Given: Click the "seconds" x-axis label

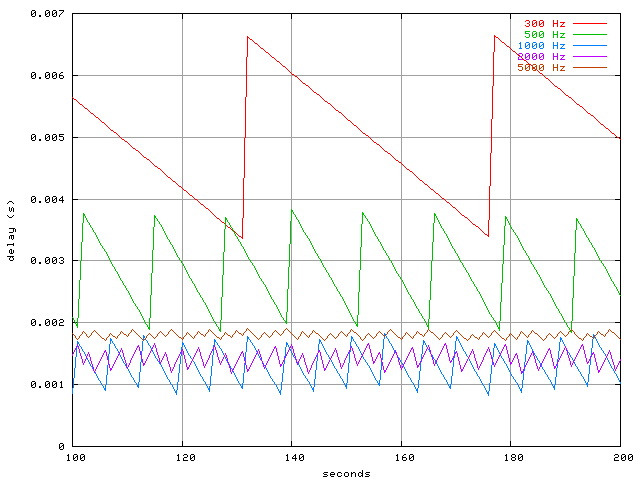Looking at the screenshot, I should [x=346, y=473].
